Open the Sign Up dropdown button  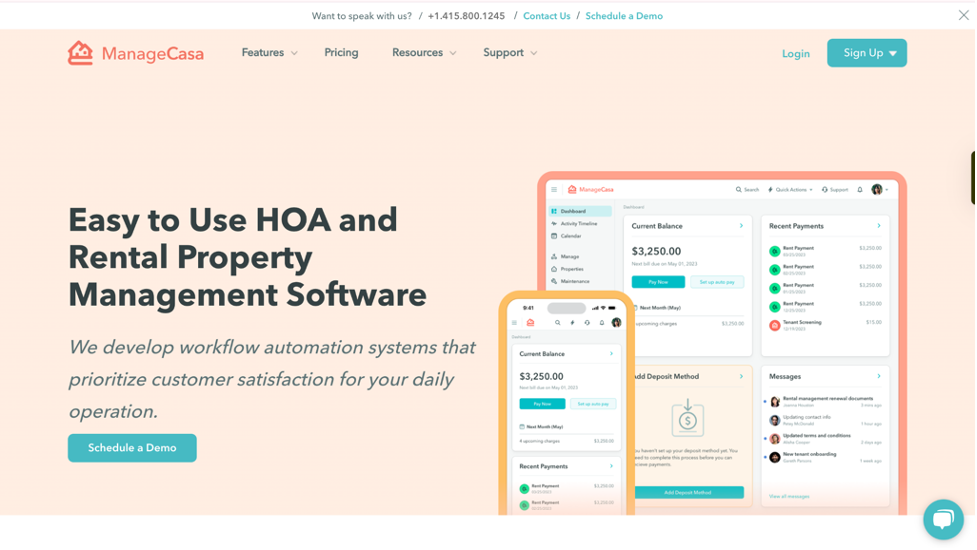[867, 53]
